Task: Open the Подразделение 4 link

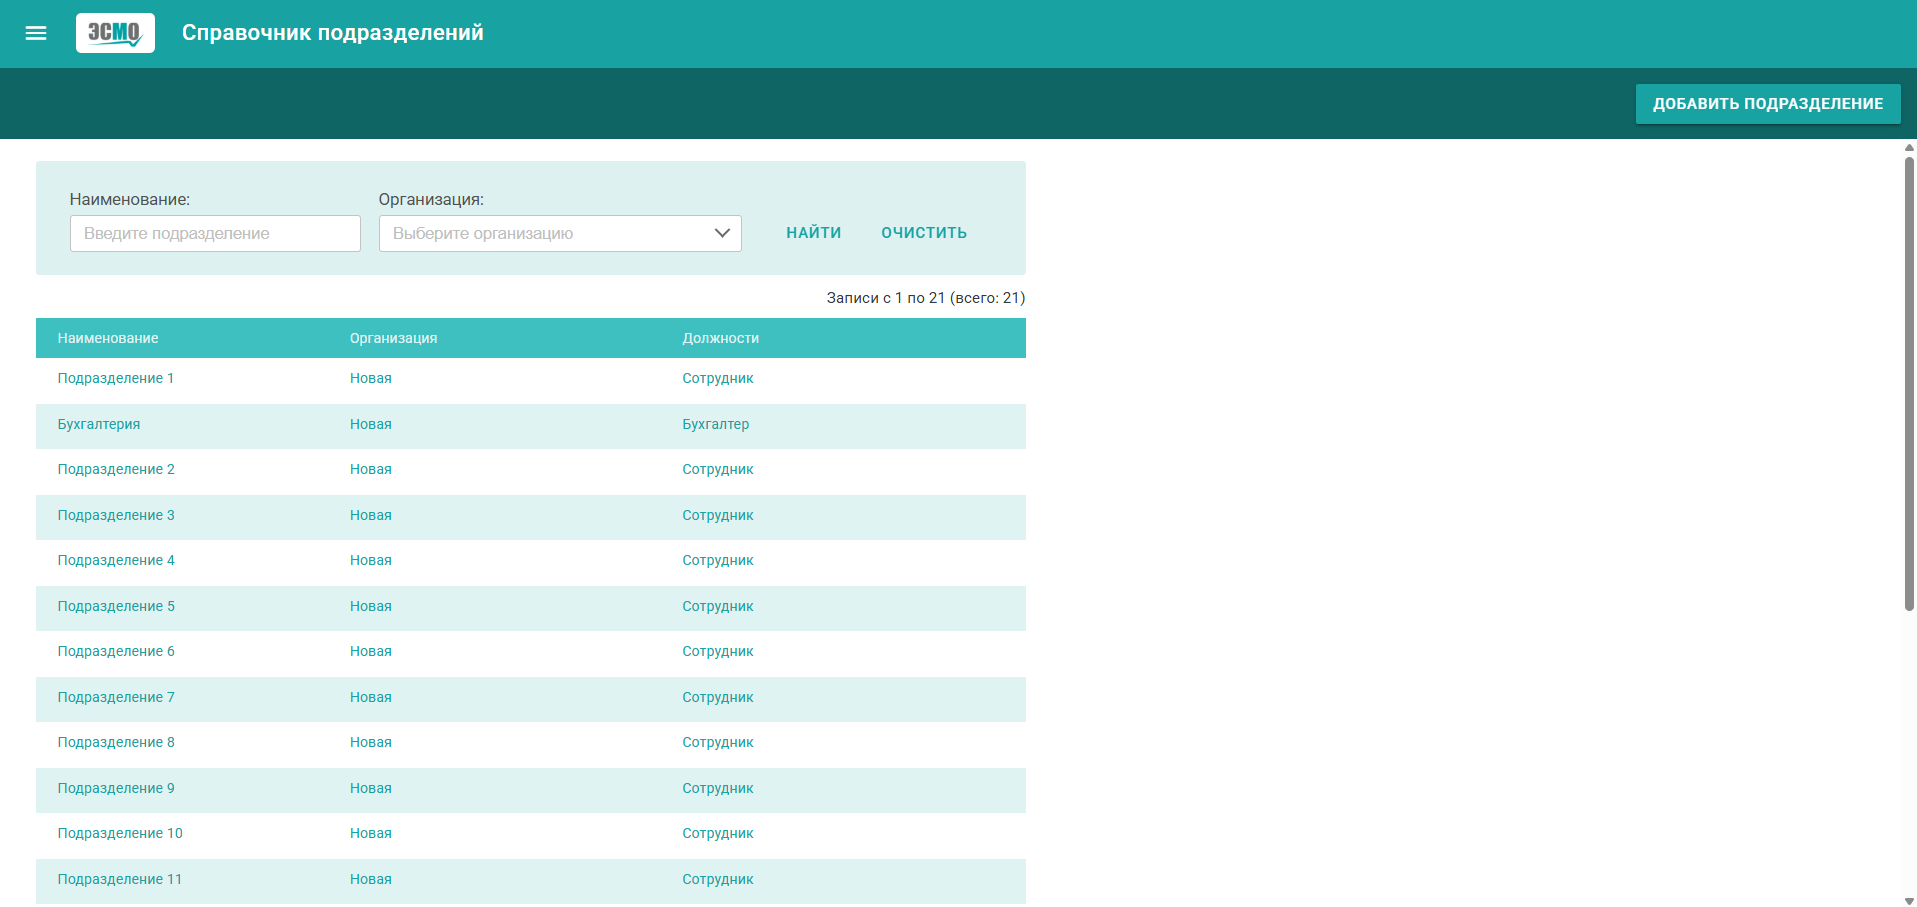Action: click(x=116, y=560)
